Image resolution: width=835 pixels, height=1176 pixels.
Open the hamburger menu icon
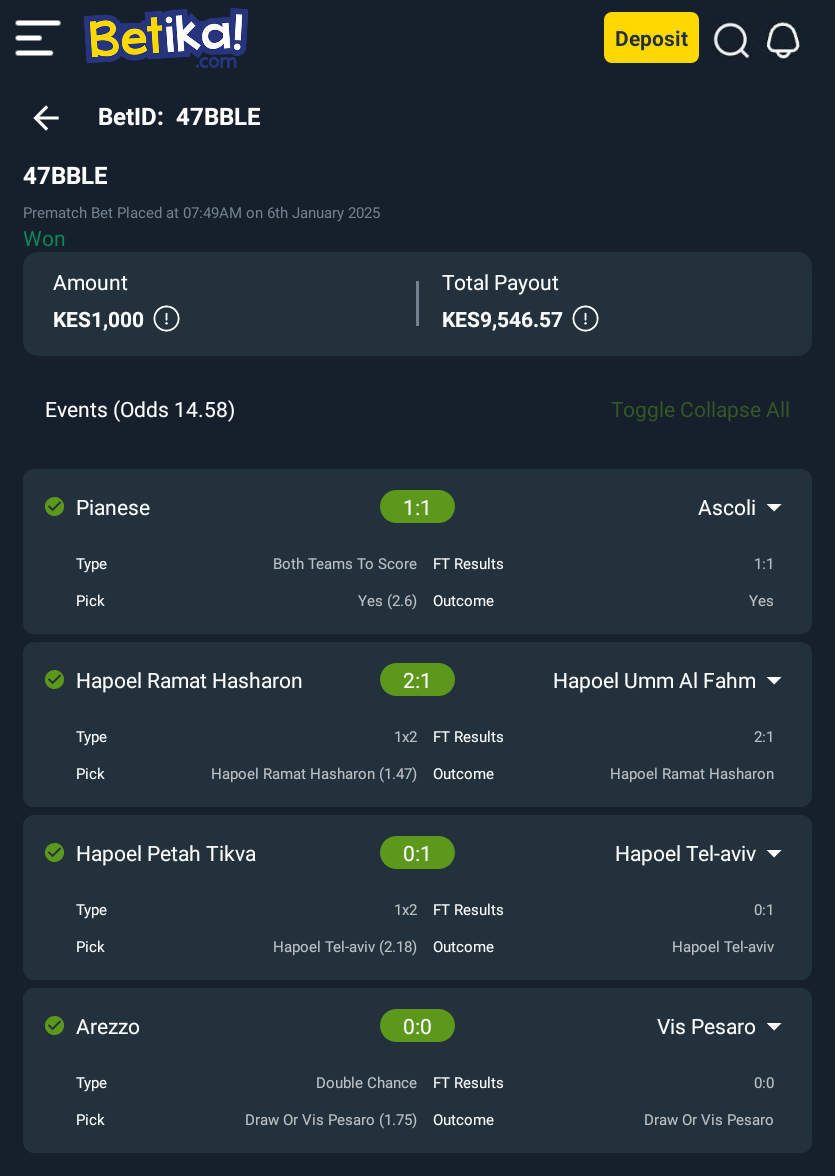38,38
